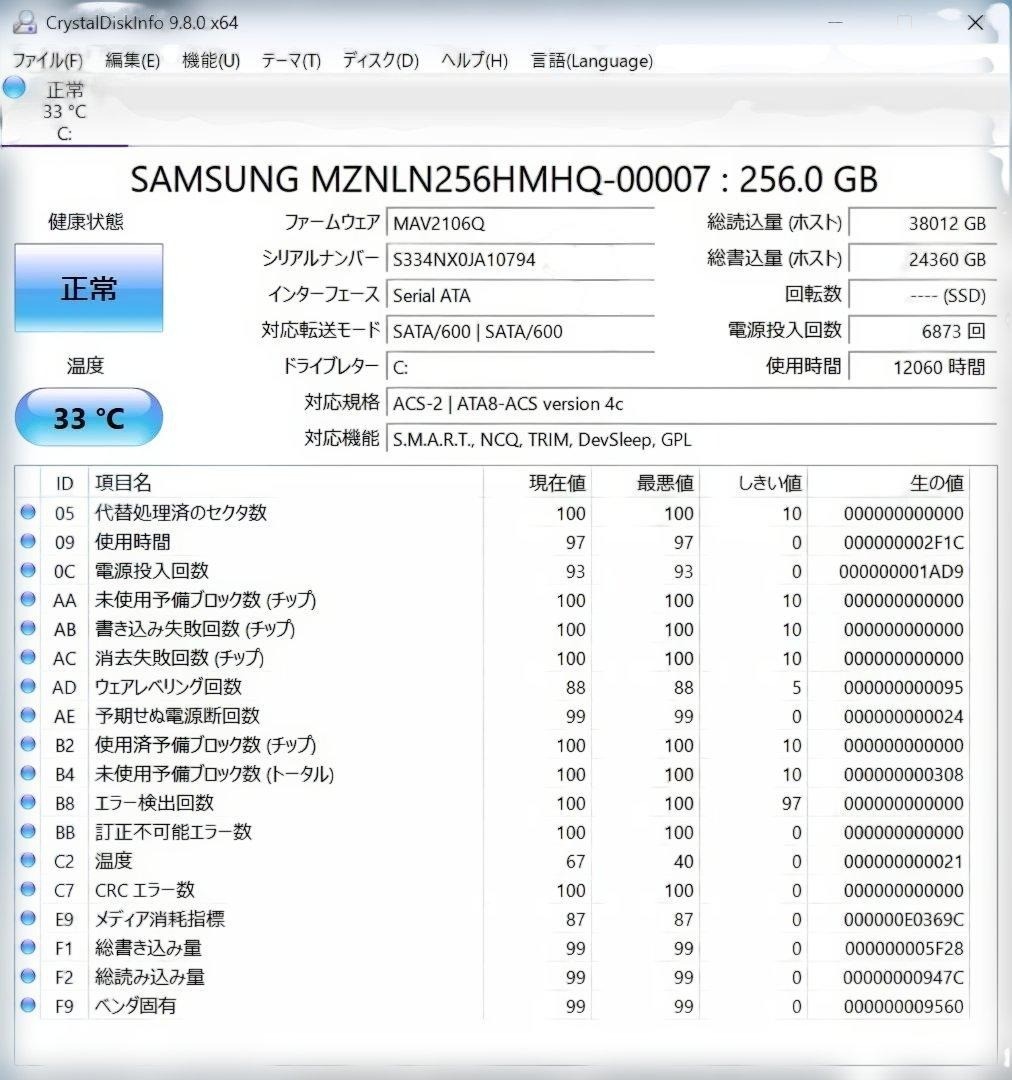Screen dimensions: 1012x1080
Task: Click the firmware field MAV2106Q
Action: [520, 224]
